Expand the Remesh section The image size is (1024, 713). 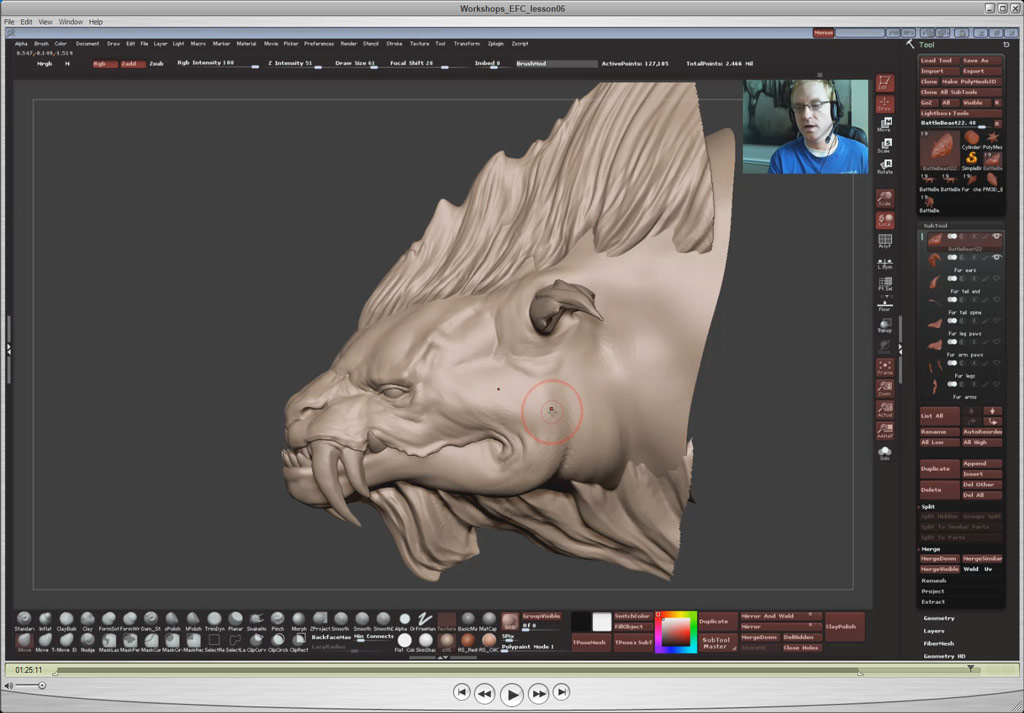pyautogui.click(x=933, y=580)
